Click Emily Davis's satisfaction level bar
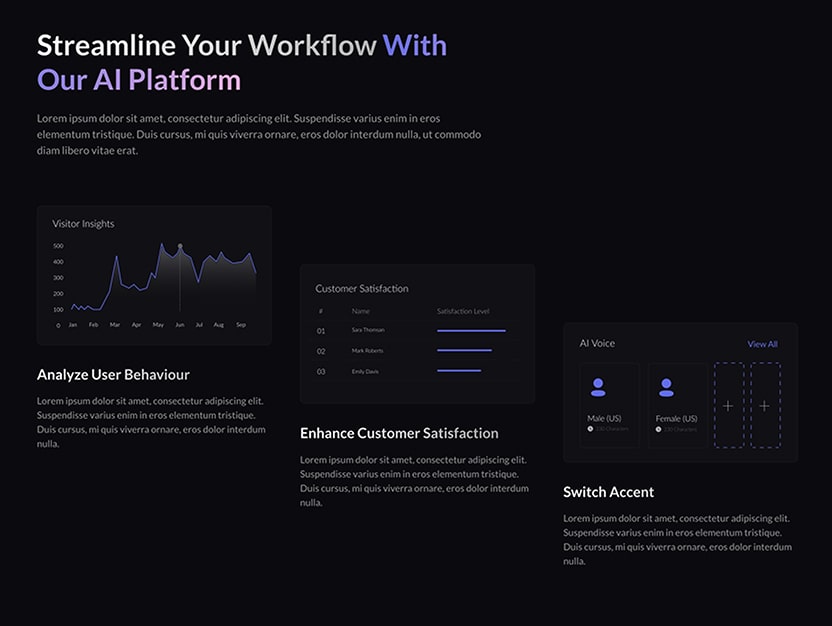 coord(459,370)
